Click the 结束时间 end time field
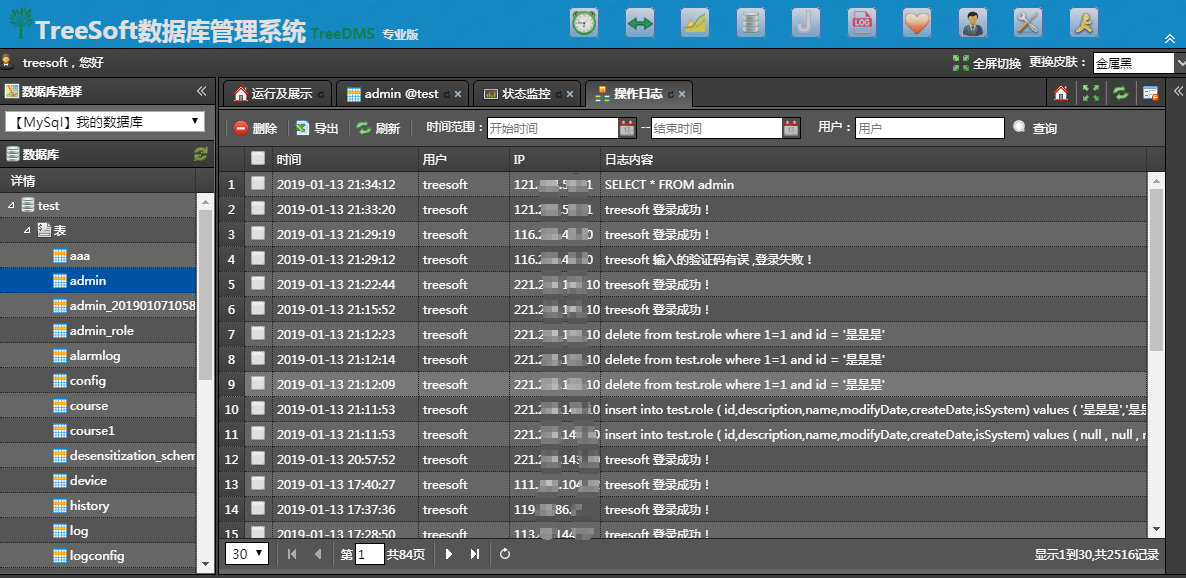 716,128
